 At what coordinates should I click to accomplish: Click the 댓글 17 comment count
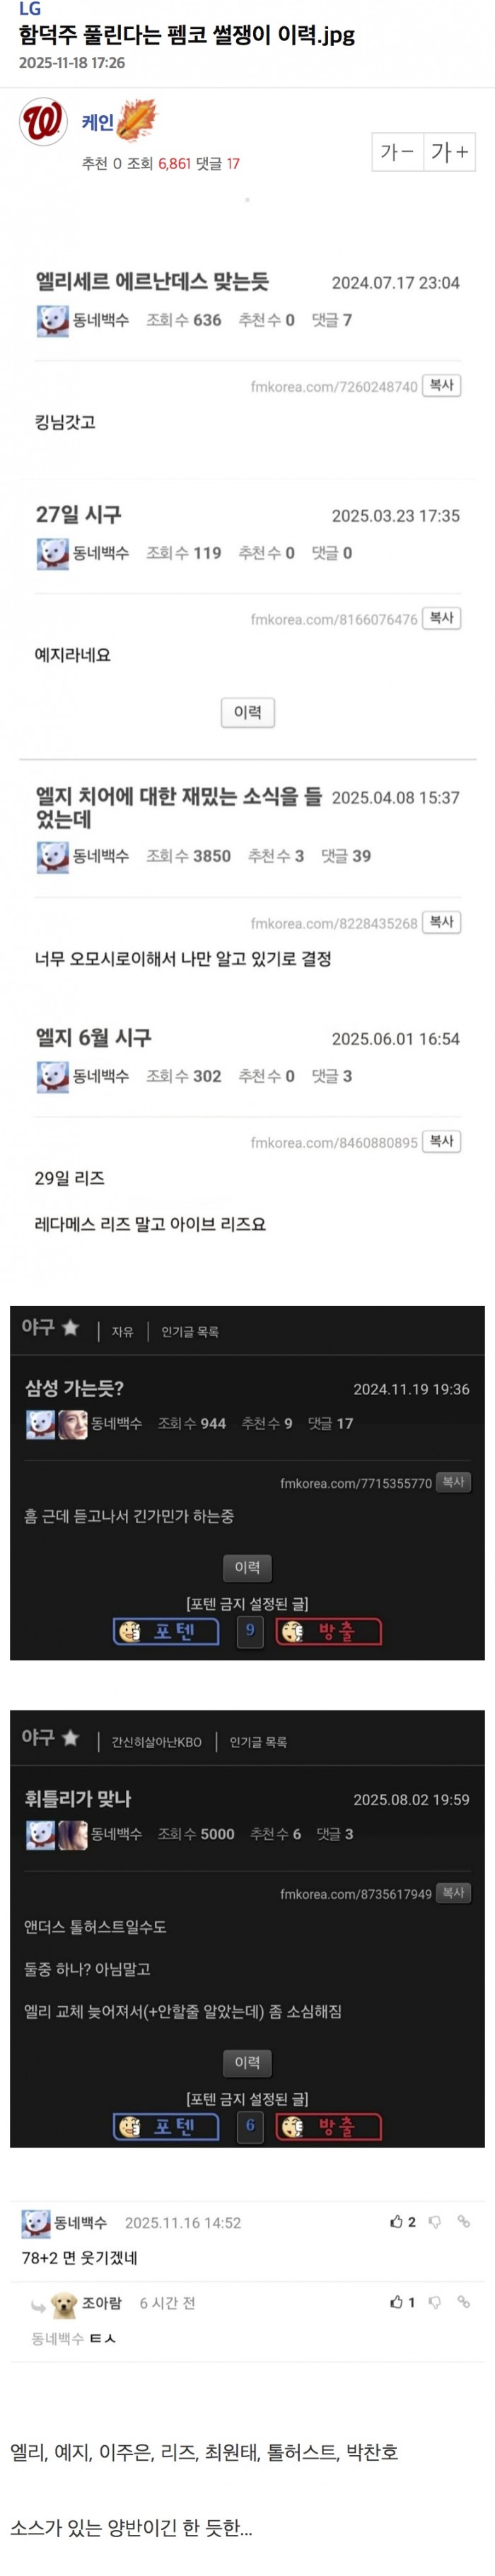(x=218, y=163)
